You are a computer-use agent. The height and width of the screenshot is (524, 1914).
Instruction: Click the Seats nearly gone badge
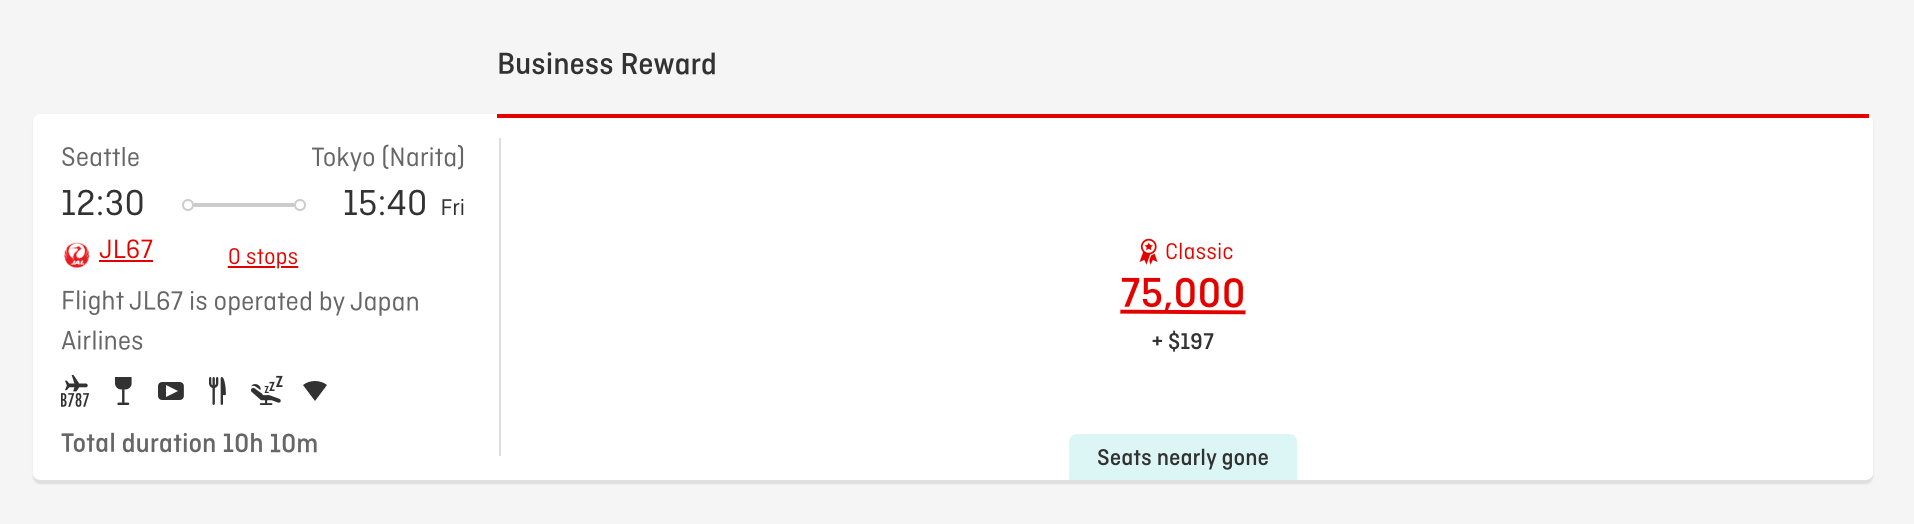pyautogui.click(x=1182, y=458)
